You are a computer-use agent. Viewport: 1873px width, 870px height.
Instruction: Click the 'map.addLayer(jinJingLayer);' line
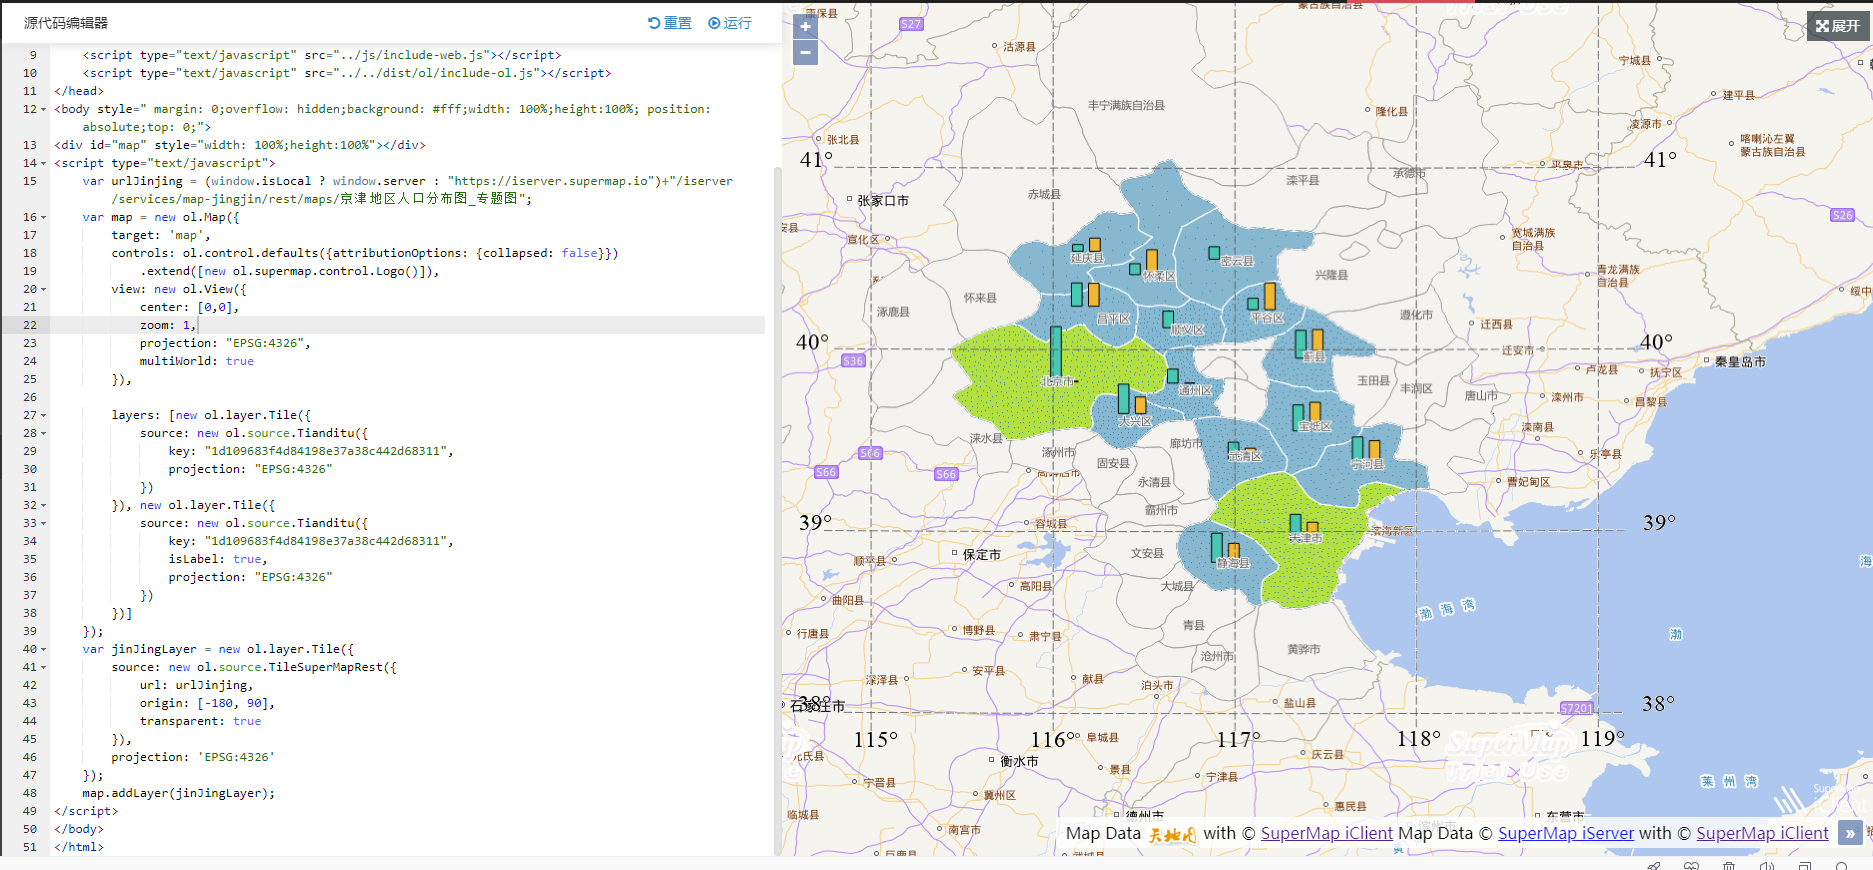(179, 793)
